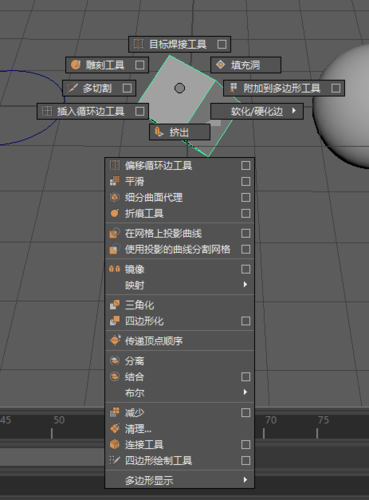Click the 平滑 smooth icon
This screenshot has height=500, width=369.
115,181
